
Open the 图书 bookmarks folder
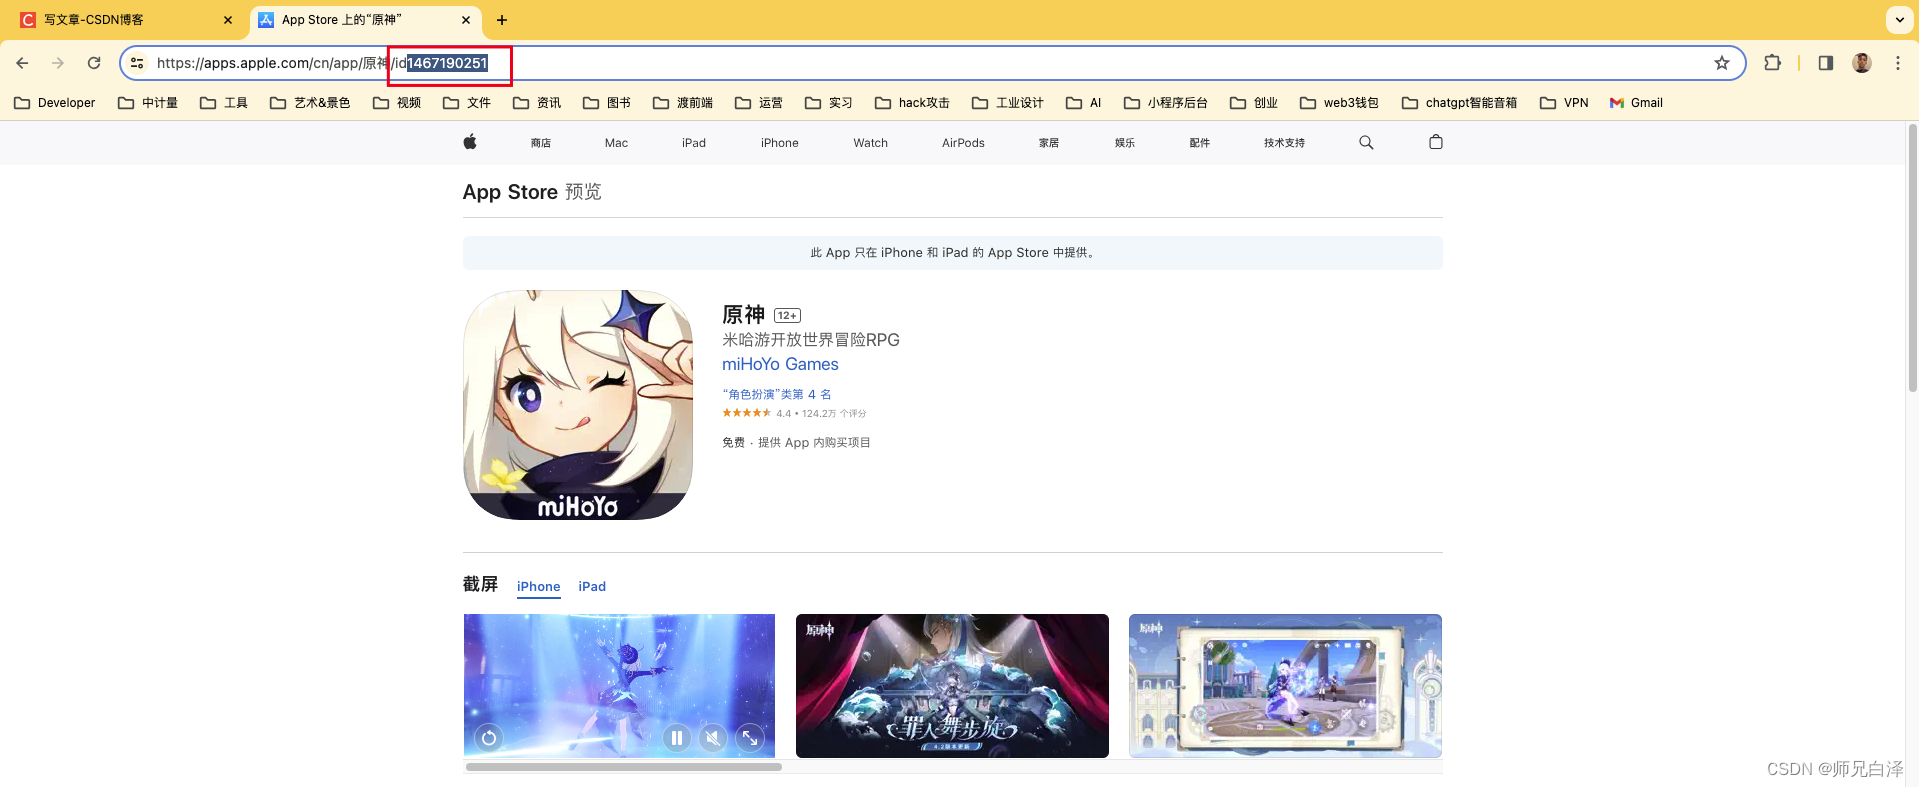[607, 103]
